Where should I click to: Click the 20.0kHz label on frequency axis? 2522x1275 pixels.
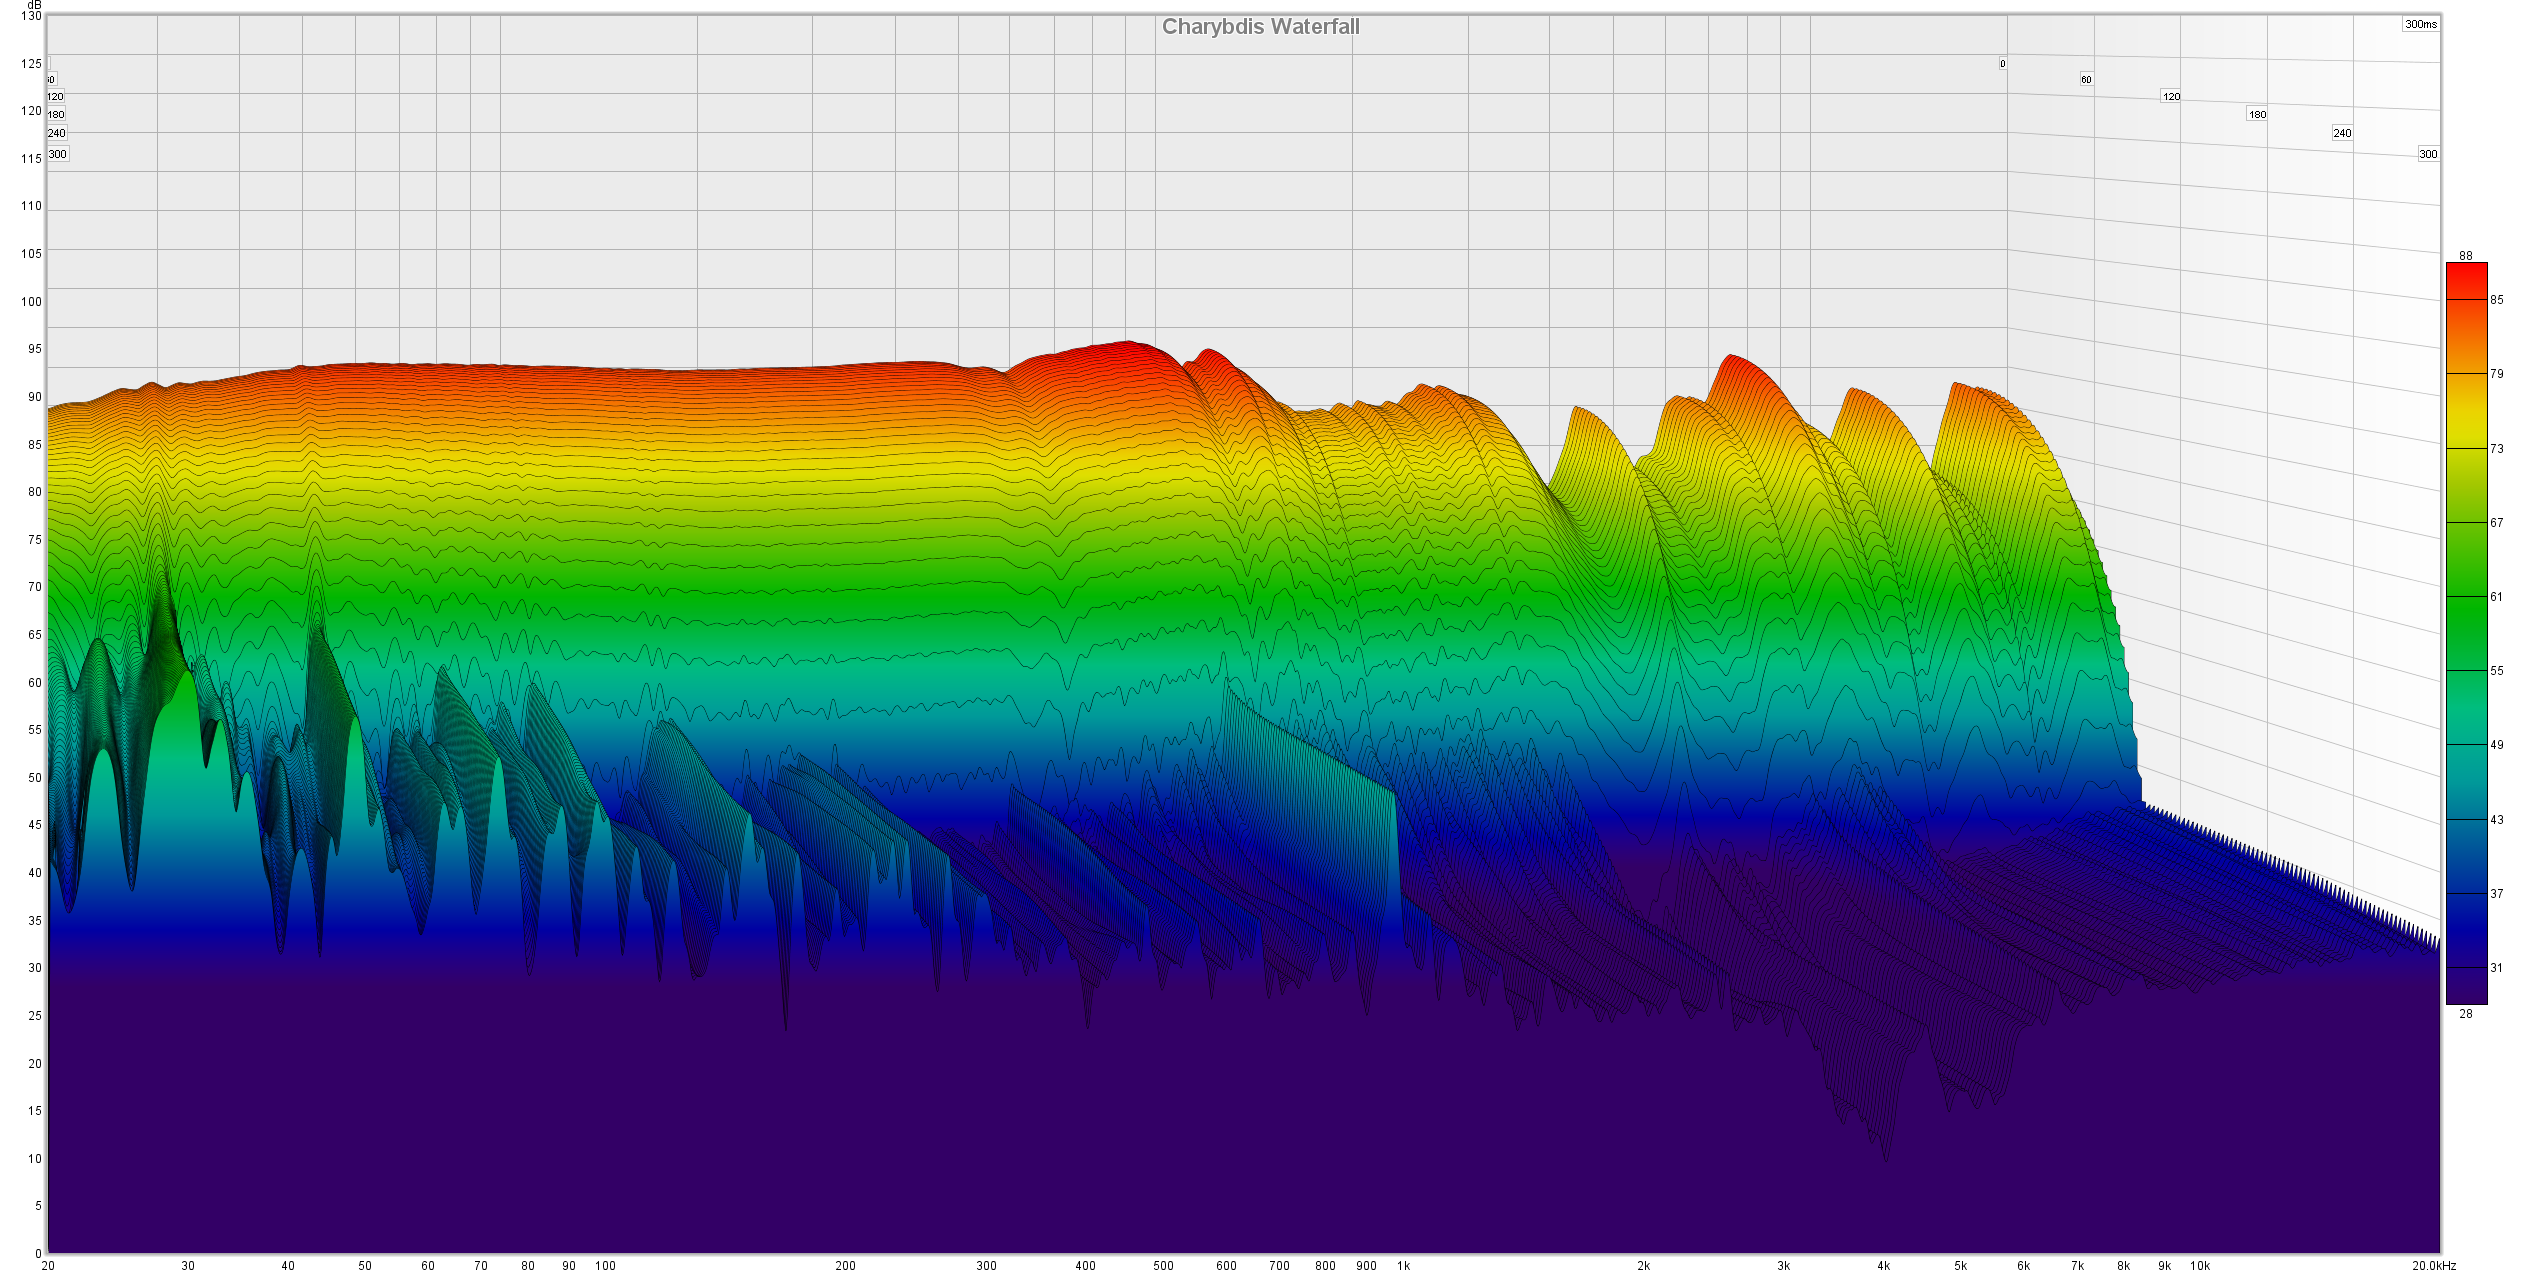[x=2433, y=1266]
